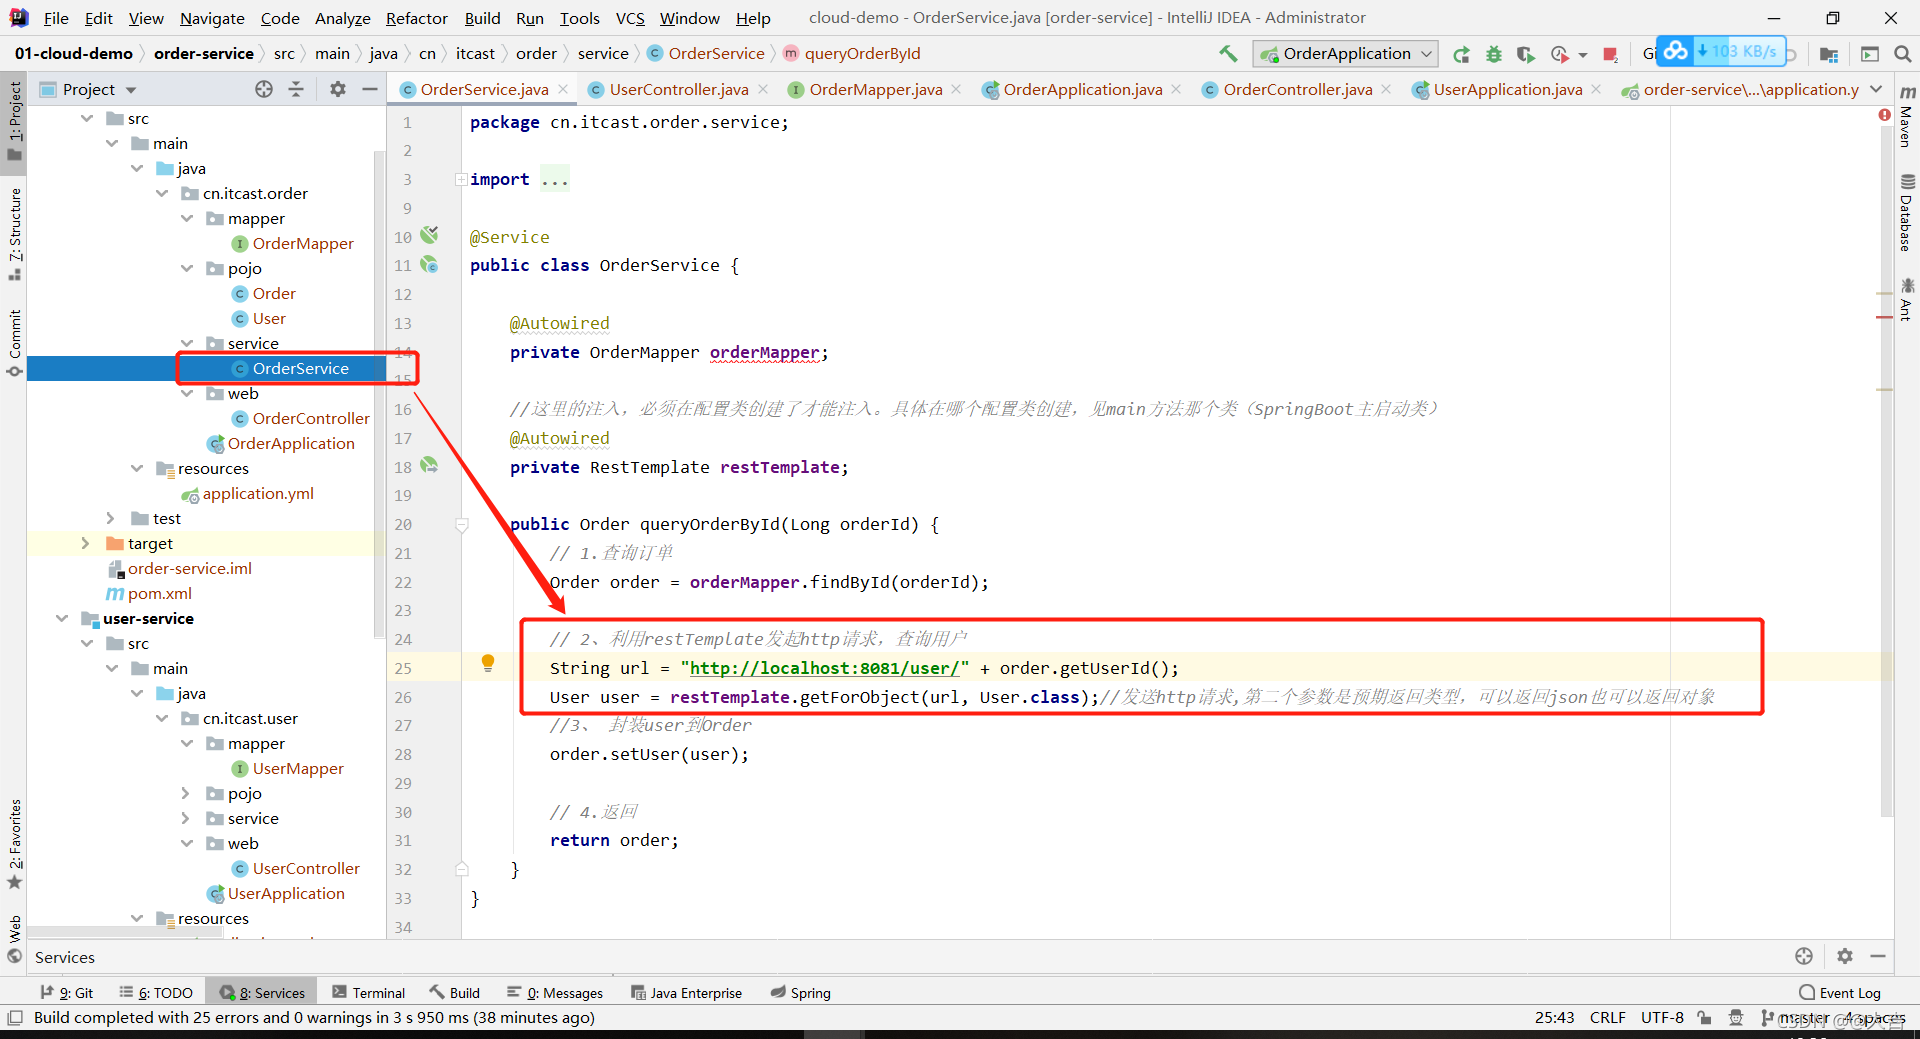Click the Rerun OrderApplication icon
1920x1039 pixels.
1461,54
